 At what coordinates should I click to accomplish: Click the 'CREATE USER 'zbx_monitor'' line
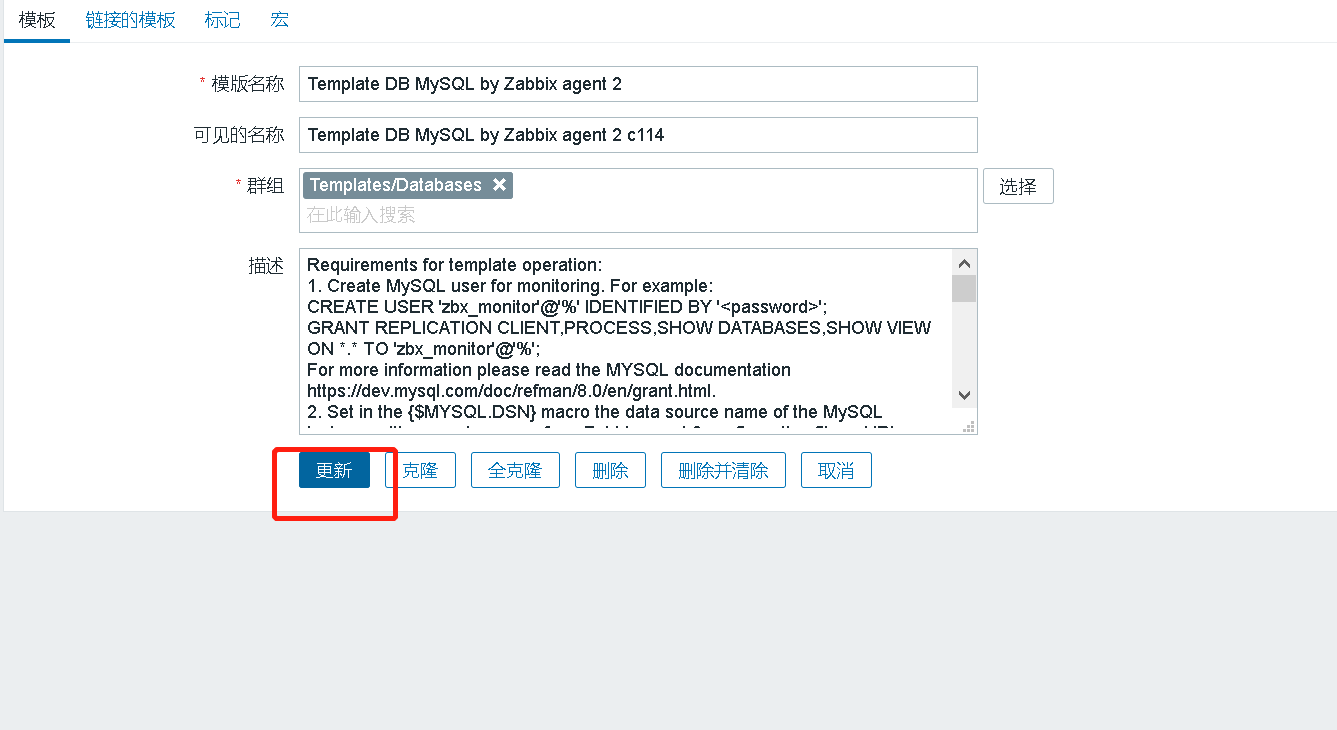tap(567, 307)
